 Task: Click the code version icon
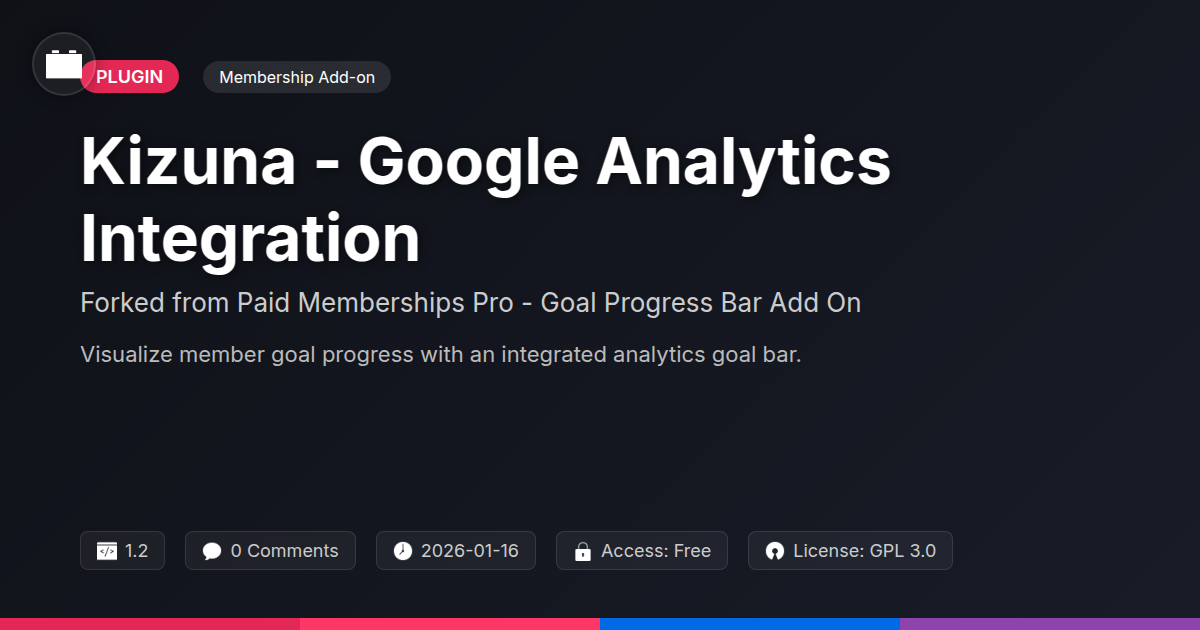pyautogui.click(x=107, y=551)
